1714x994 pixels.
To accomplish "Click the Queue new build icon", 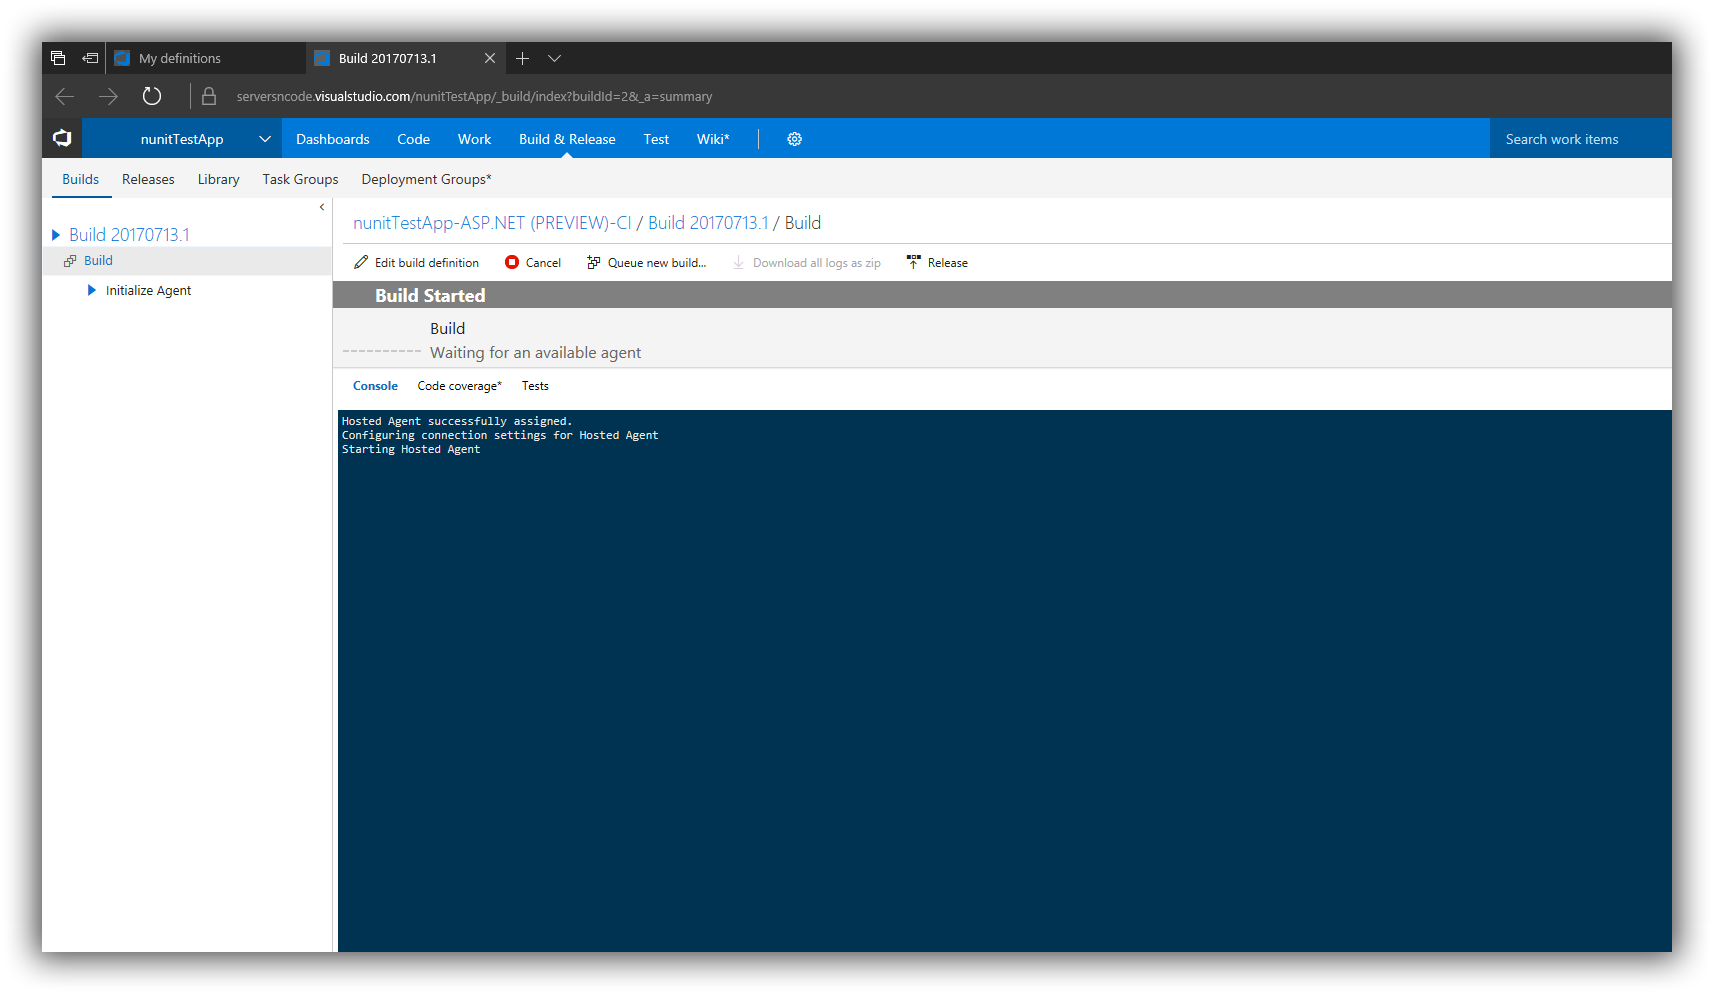I will [x=594, y=262].
